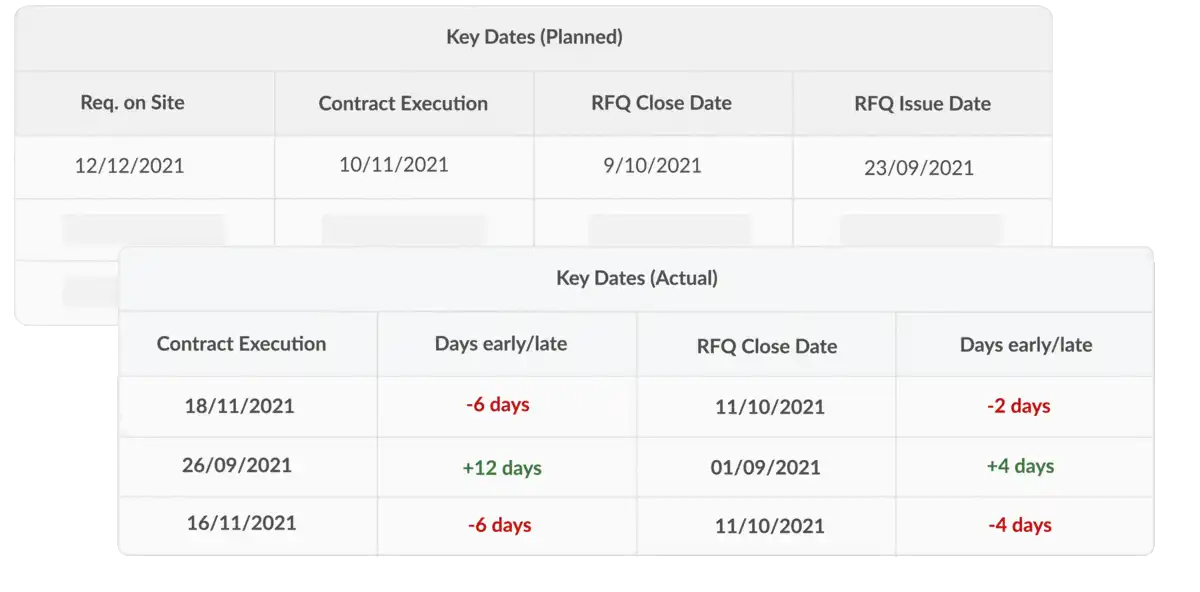Click the Key Dates (Actual) table title

coord(636,278)
